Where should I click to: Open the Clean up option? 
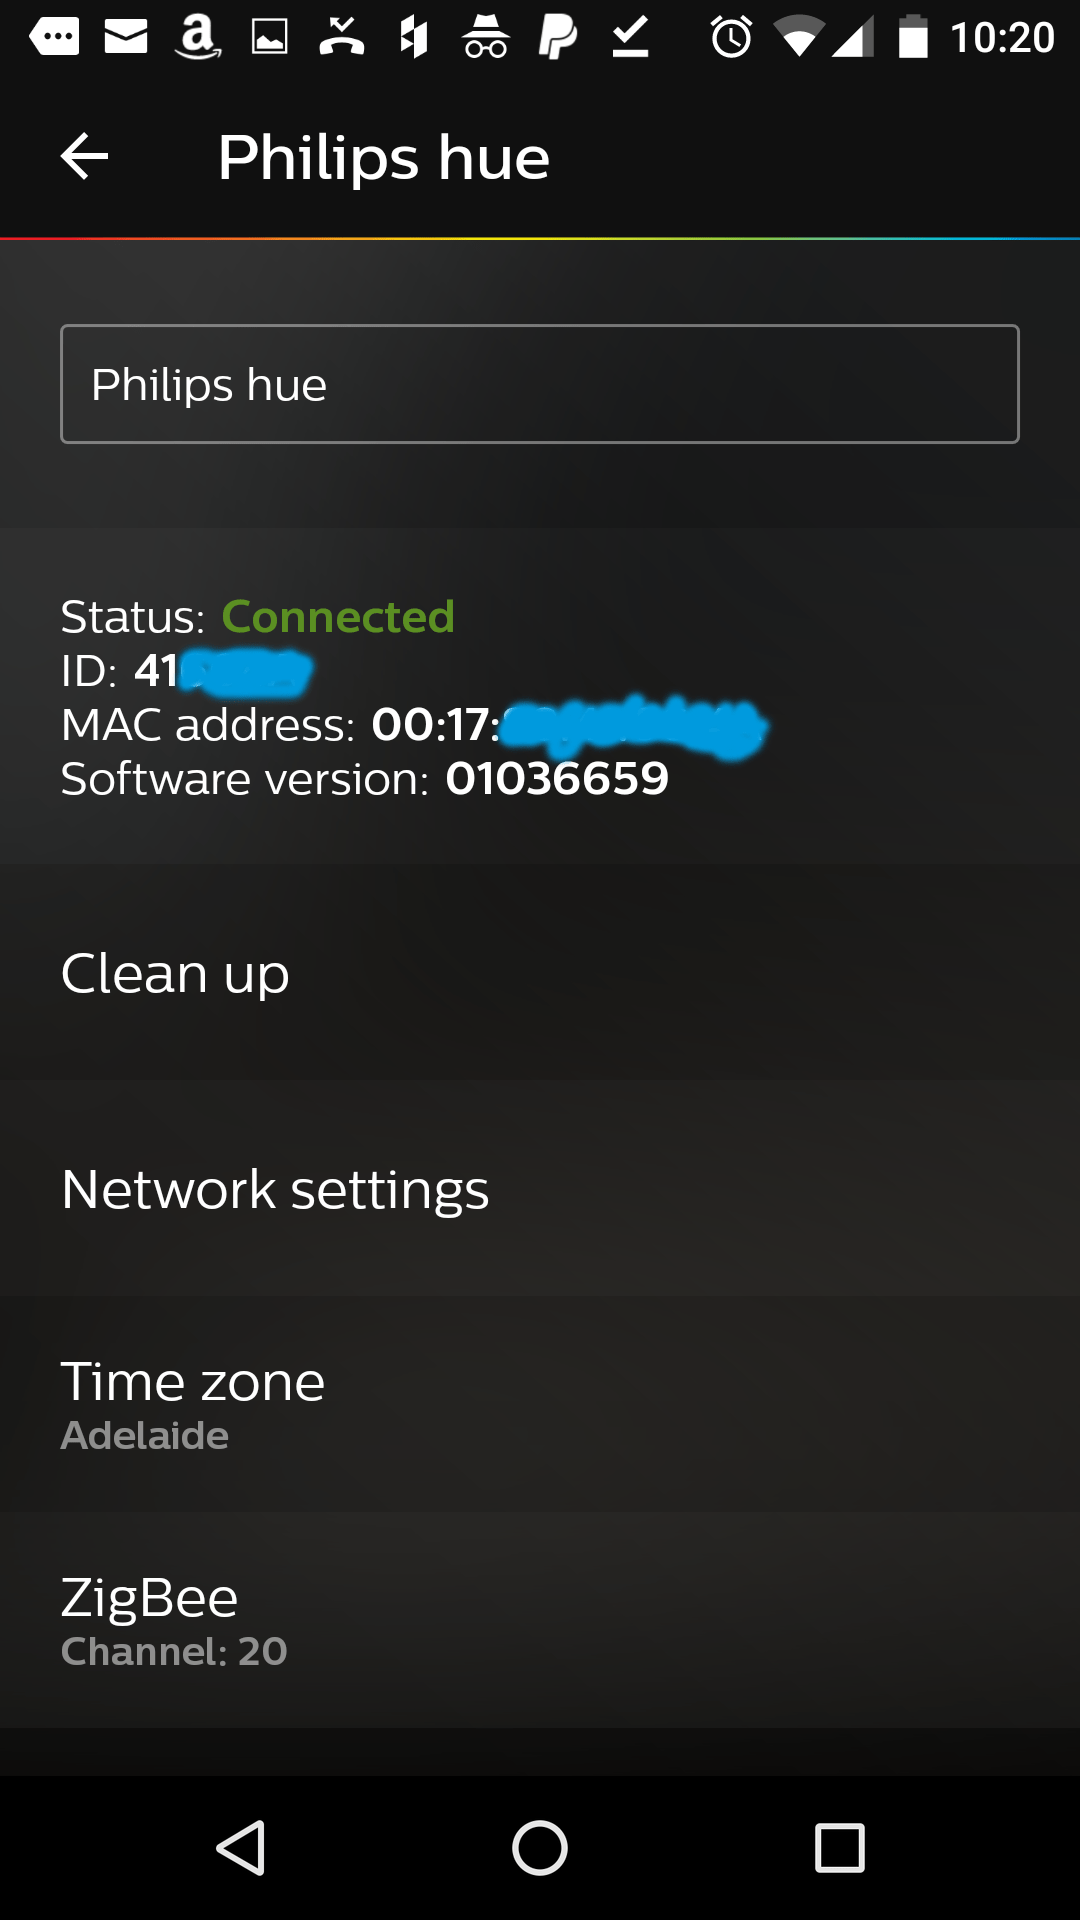(540, 973)
